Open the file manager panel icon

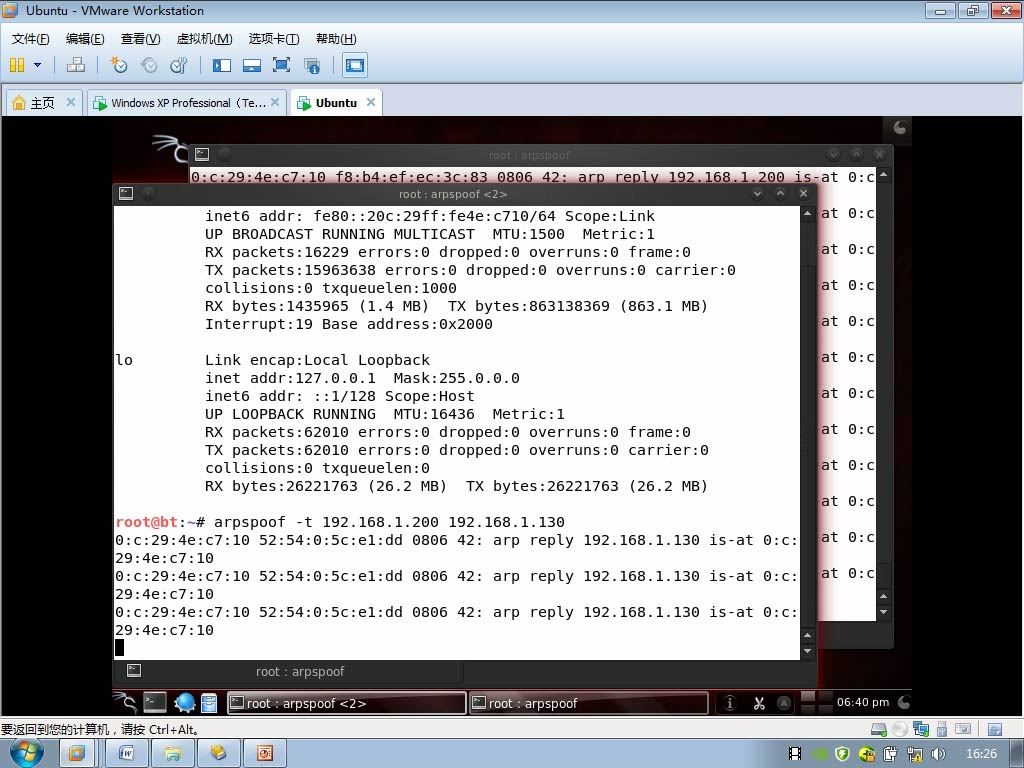[x=209, y=703]
